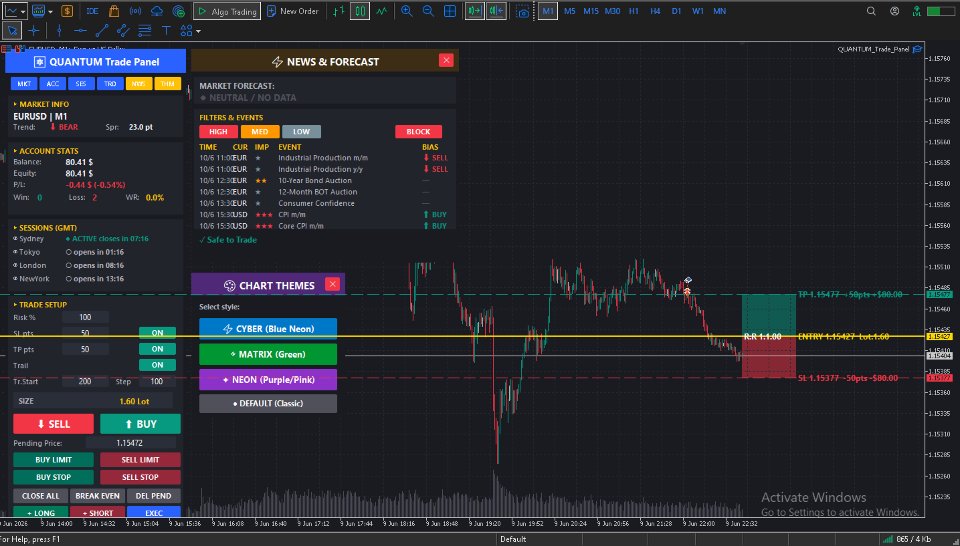
Task: Toggle the MED impact news filter
Action: pyautogui.click(x=260, y=132)
